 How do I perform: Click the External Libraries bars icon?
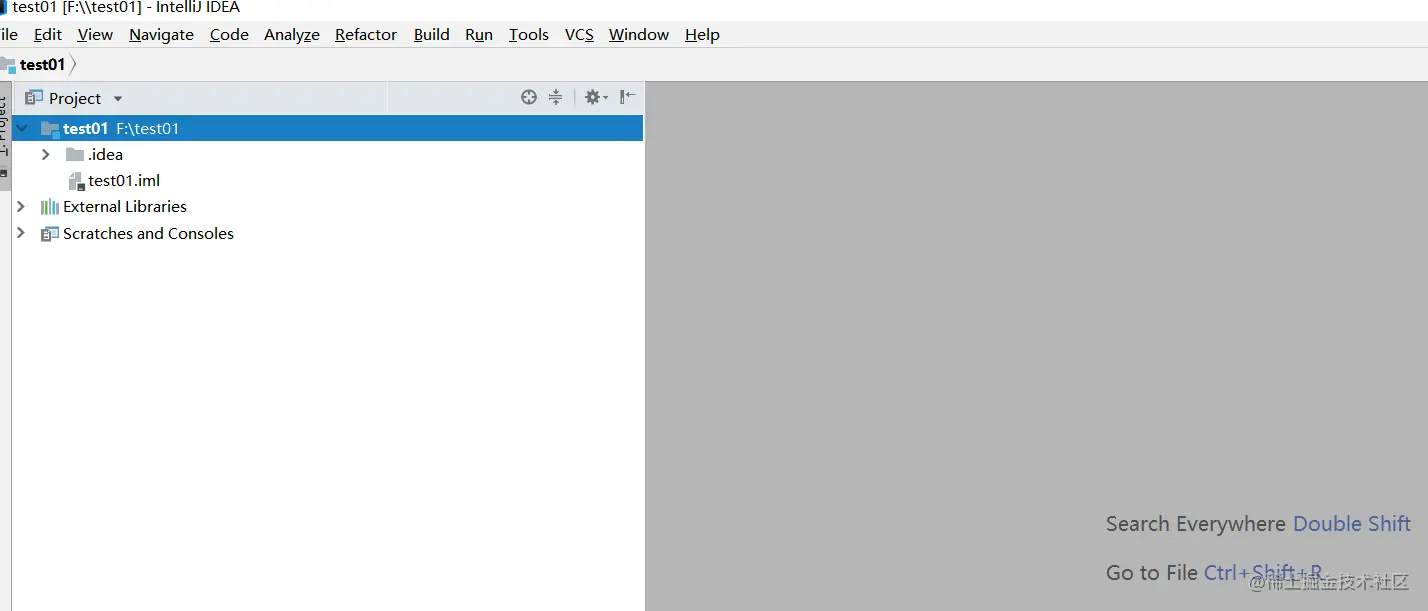pyautogui.click(x=50, y=207)
